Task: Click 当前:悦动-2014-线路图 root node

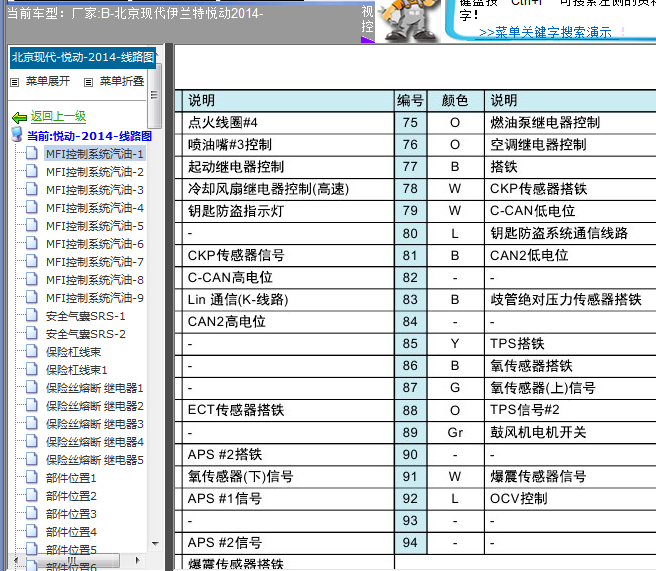Action: point(89,136)
